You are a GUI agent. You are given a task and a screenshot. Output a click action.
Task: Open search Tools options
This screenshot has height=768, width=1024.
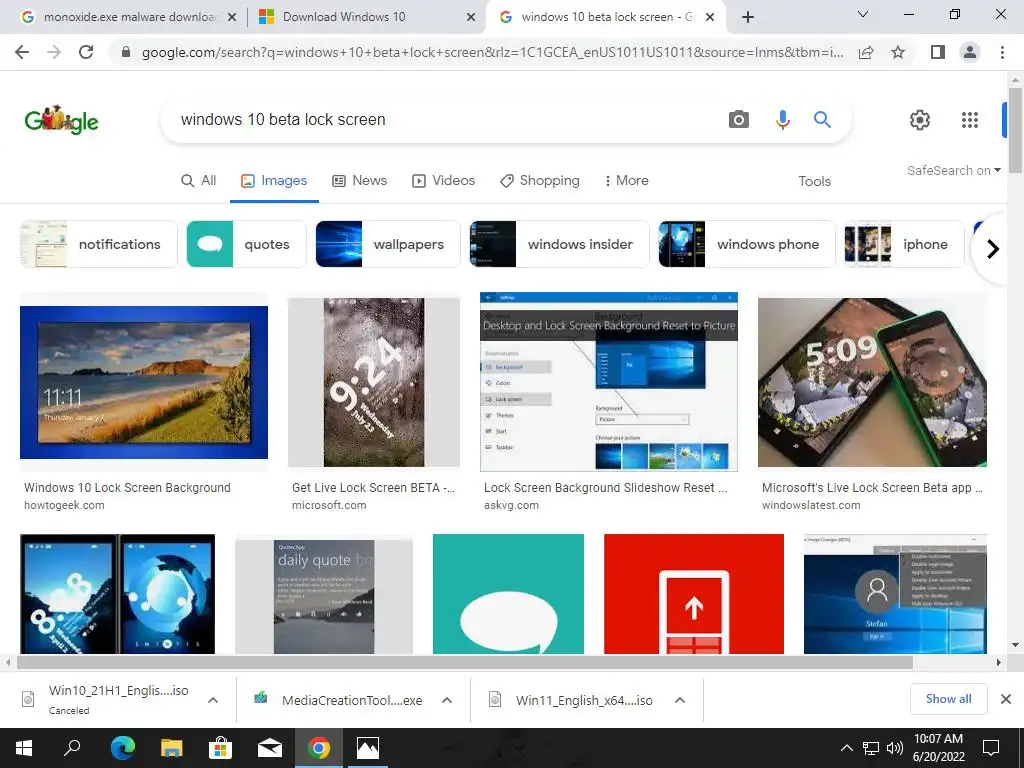click(814, 182)
